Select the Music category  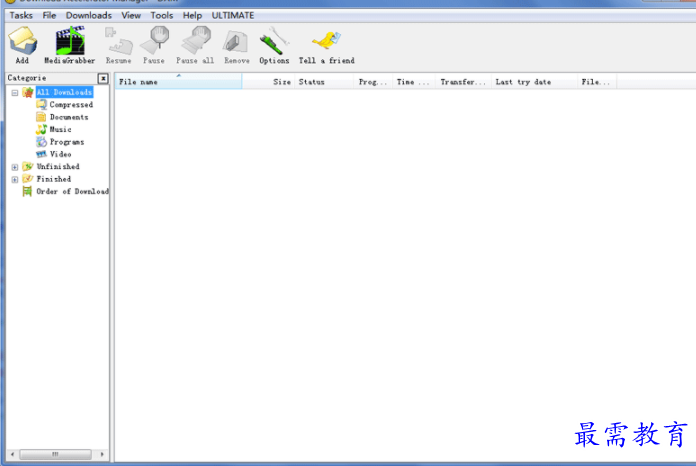[60, 130]
